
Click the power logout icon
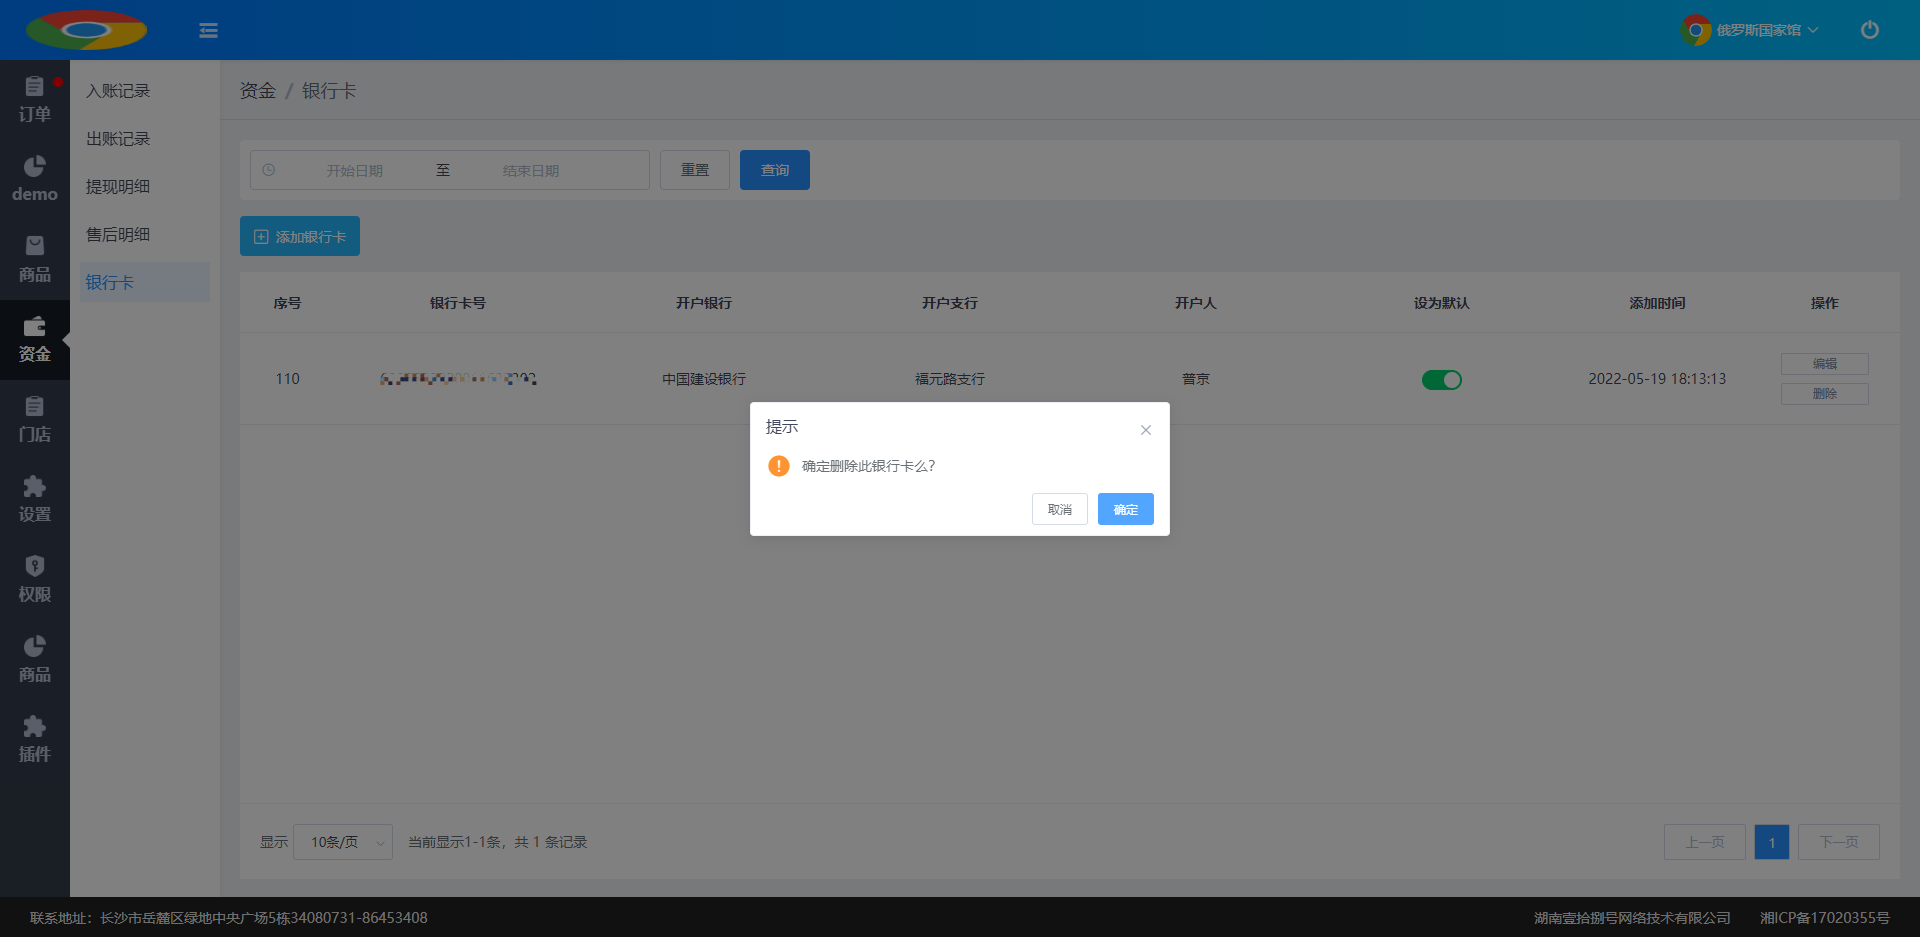[x=1869, y=30]
